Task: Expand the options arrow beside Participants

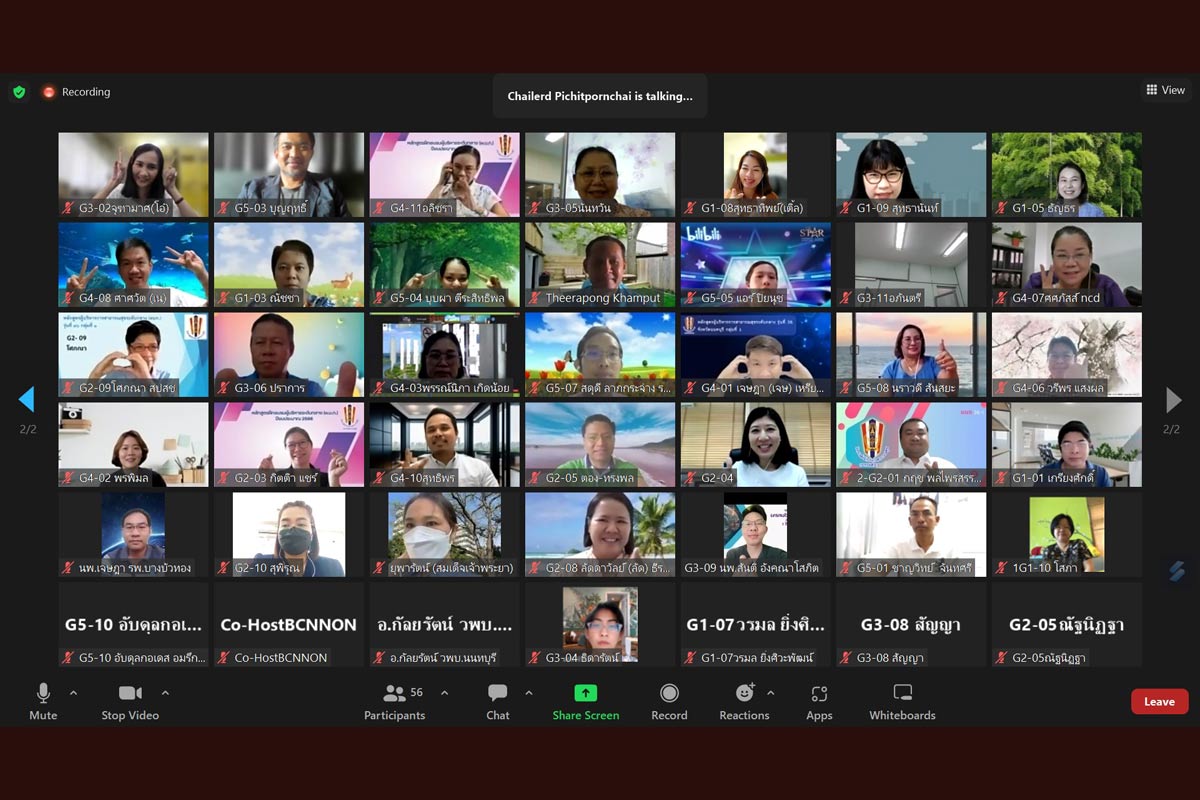Action: pyautogui.click(x=444, y=693)
